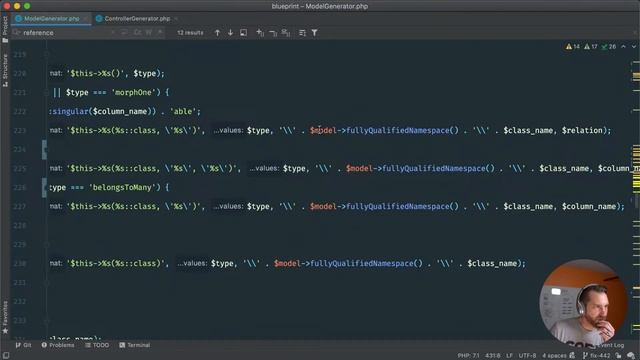The width and height of the screenshot is (640, 360).
Task: Switch to ModelGenerator.php tab
Action: coord(51,18)
